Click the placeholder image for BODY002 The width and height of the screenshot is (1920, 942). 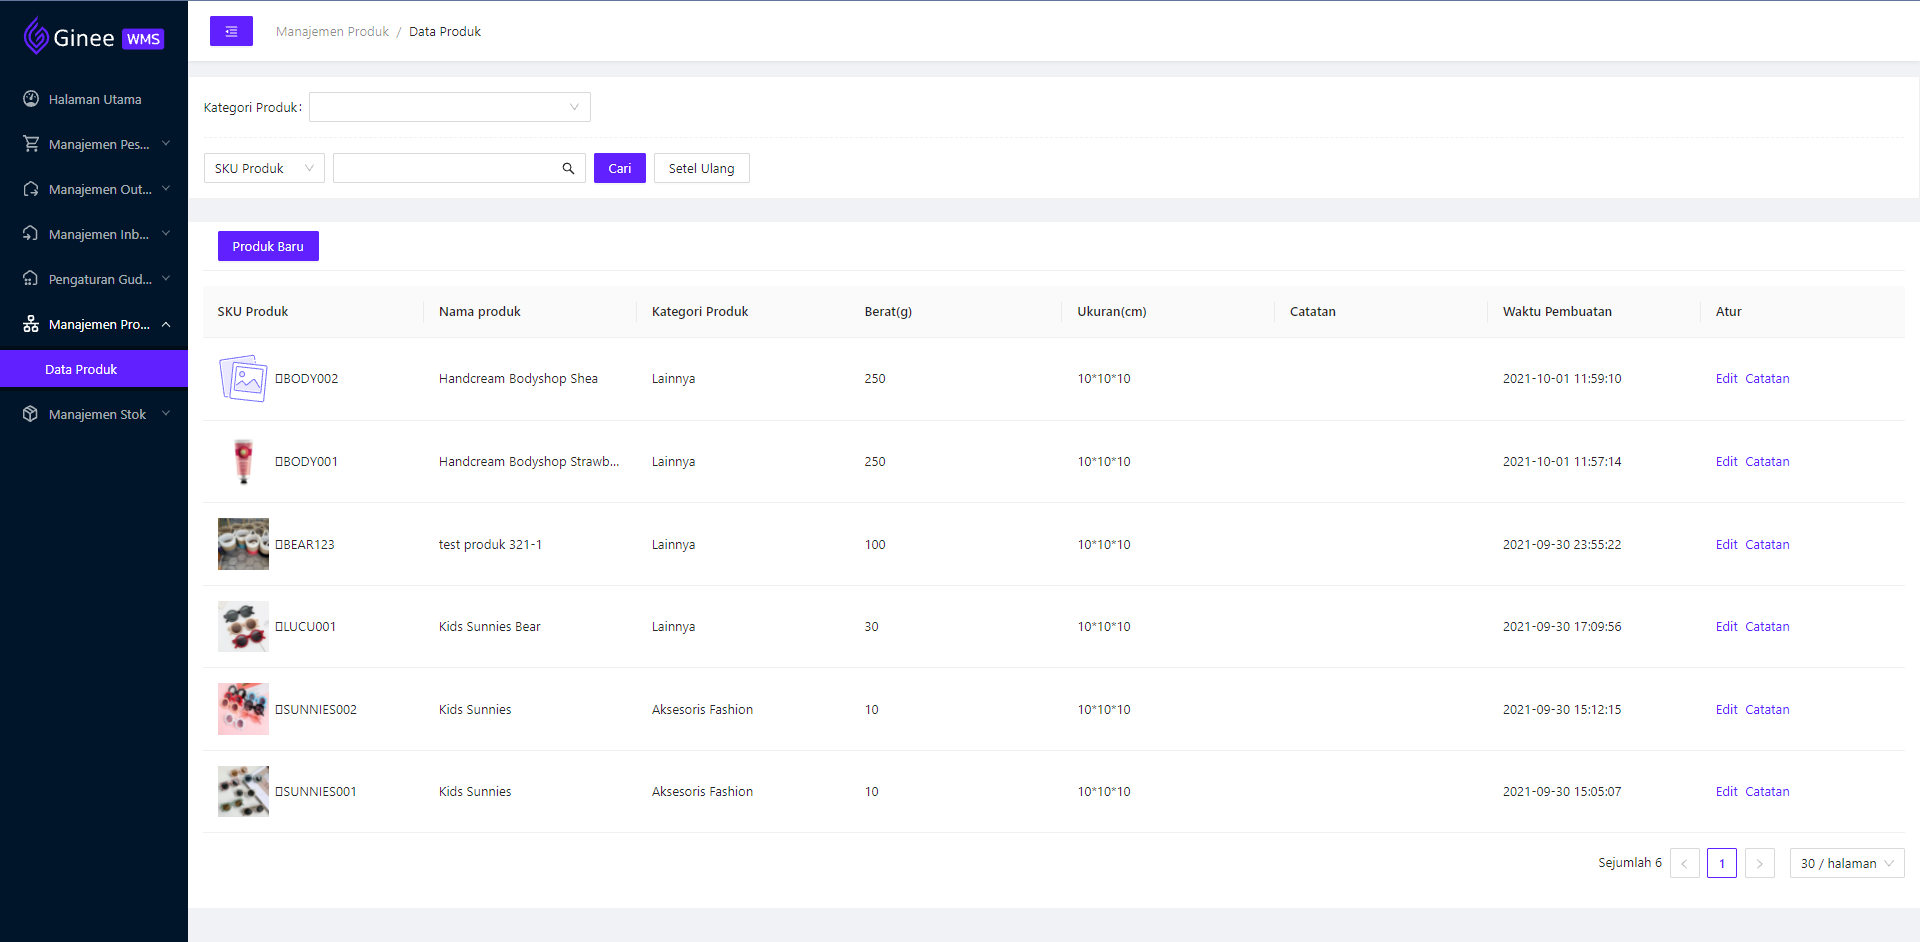click(x=243, y=379)
